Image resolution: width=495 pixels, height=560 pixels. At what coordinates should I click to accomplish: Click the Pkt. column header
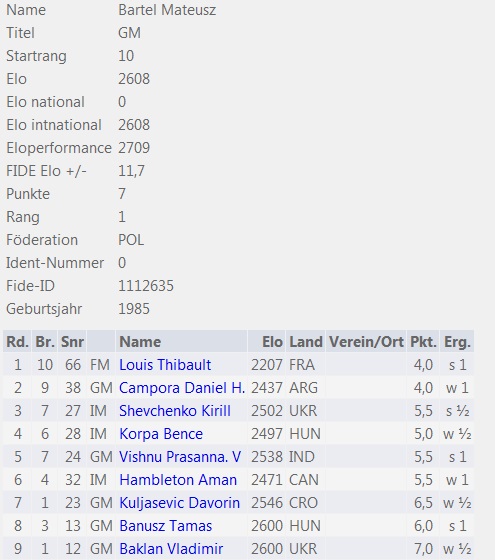(423, 342)
